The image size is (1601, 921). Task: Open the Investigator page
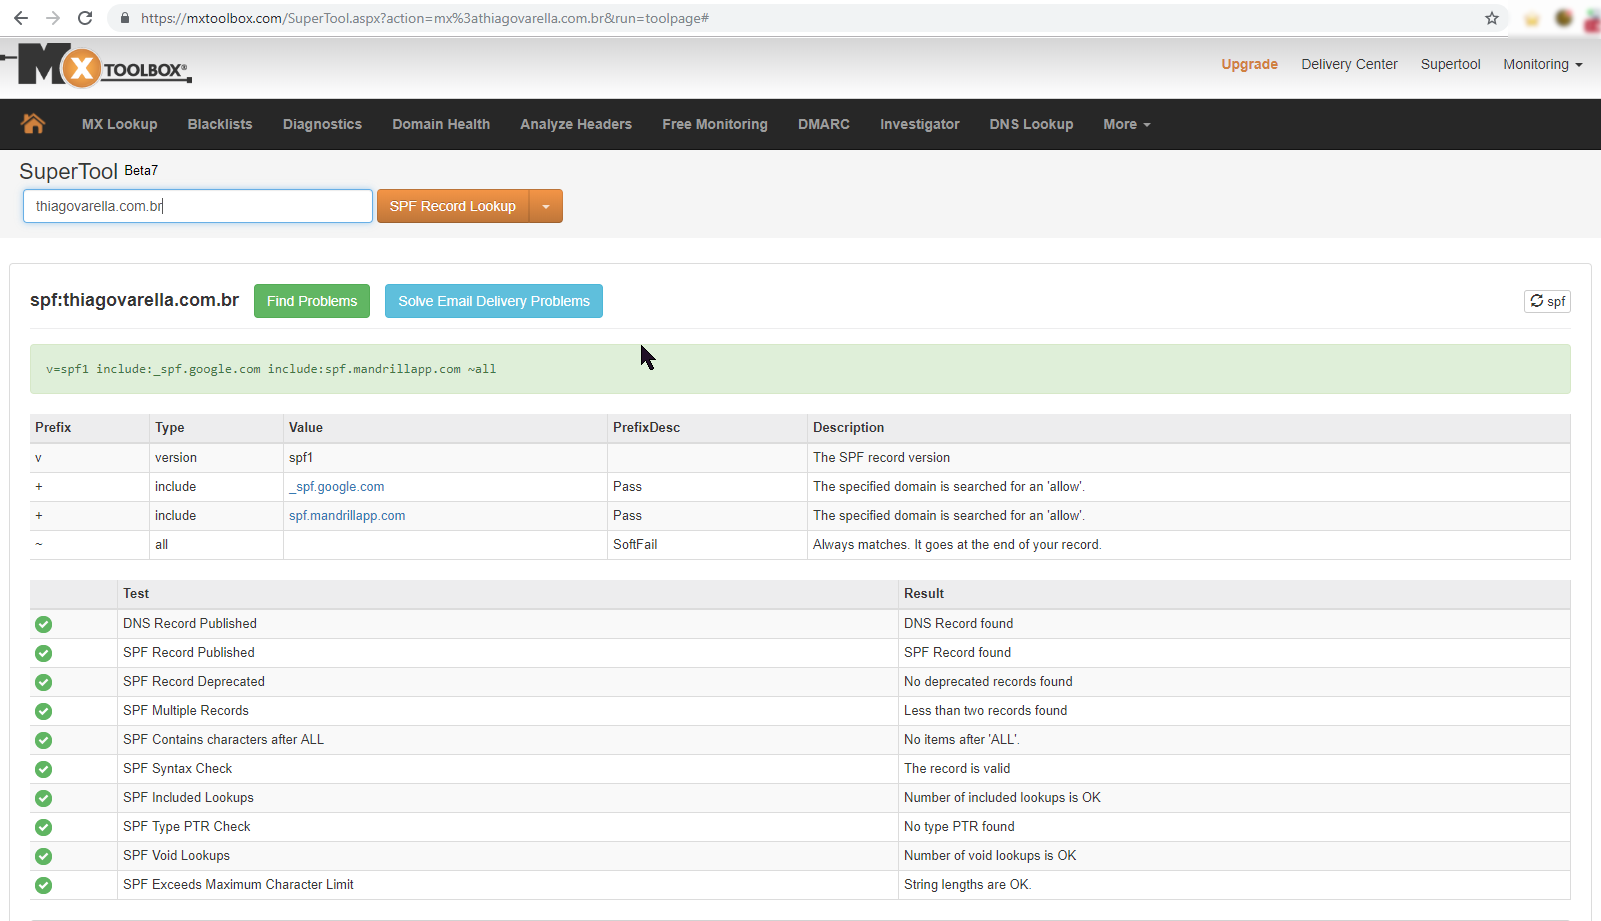(920, 124)
